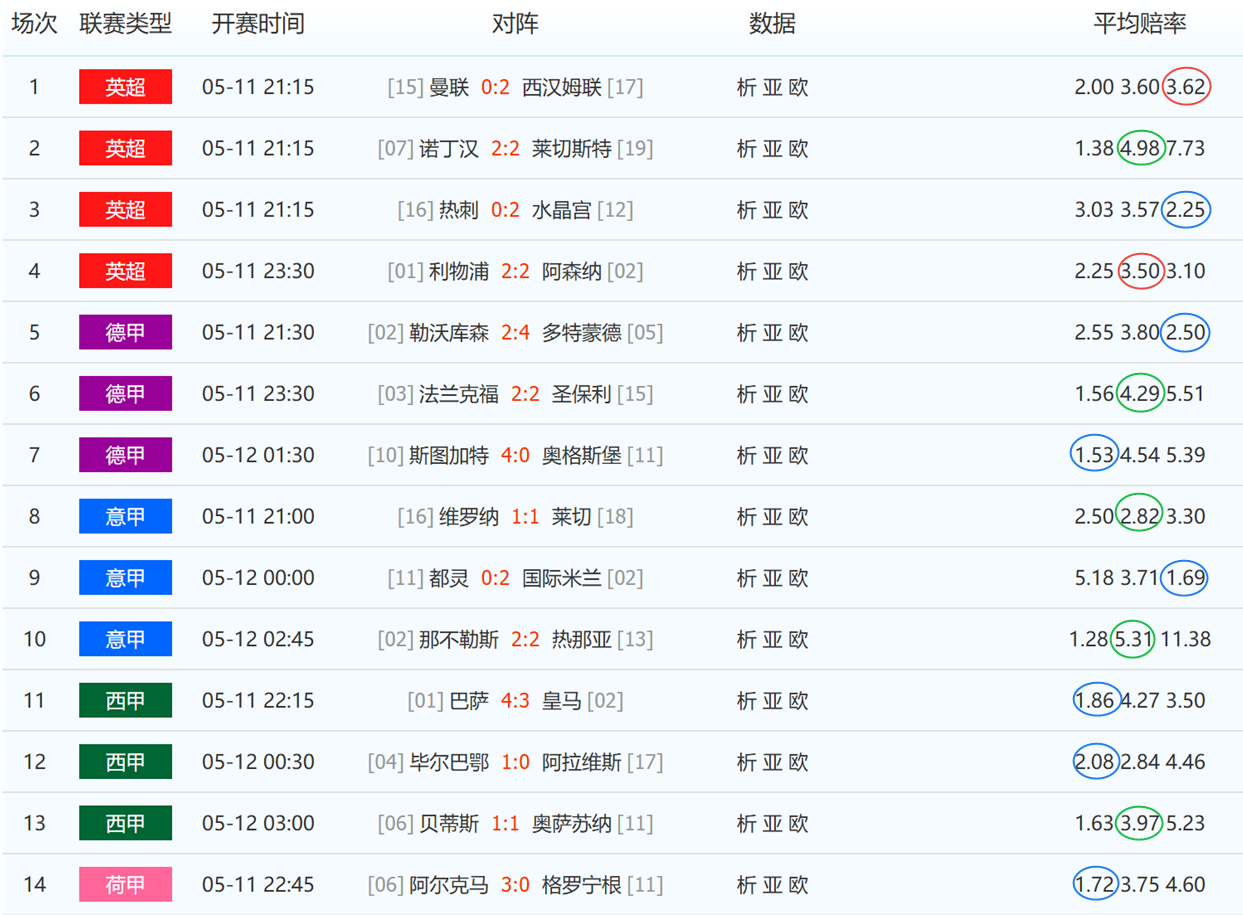Open 析 analysis for 那不勒斯 match
The image size is (1243, 915).
pyautogui.click(x=746, y=640)
